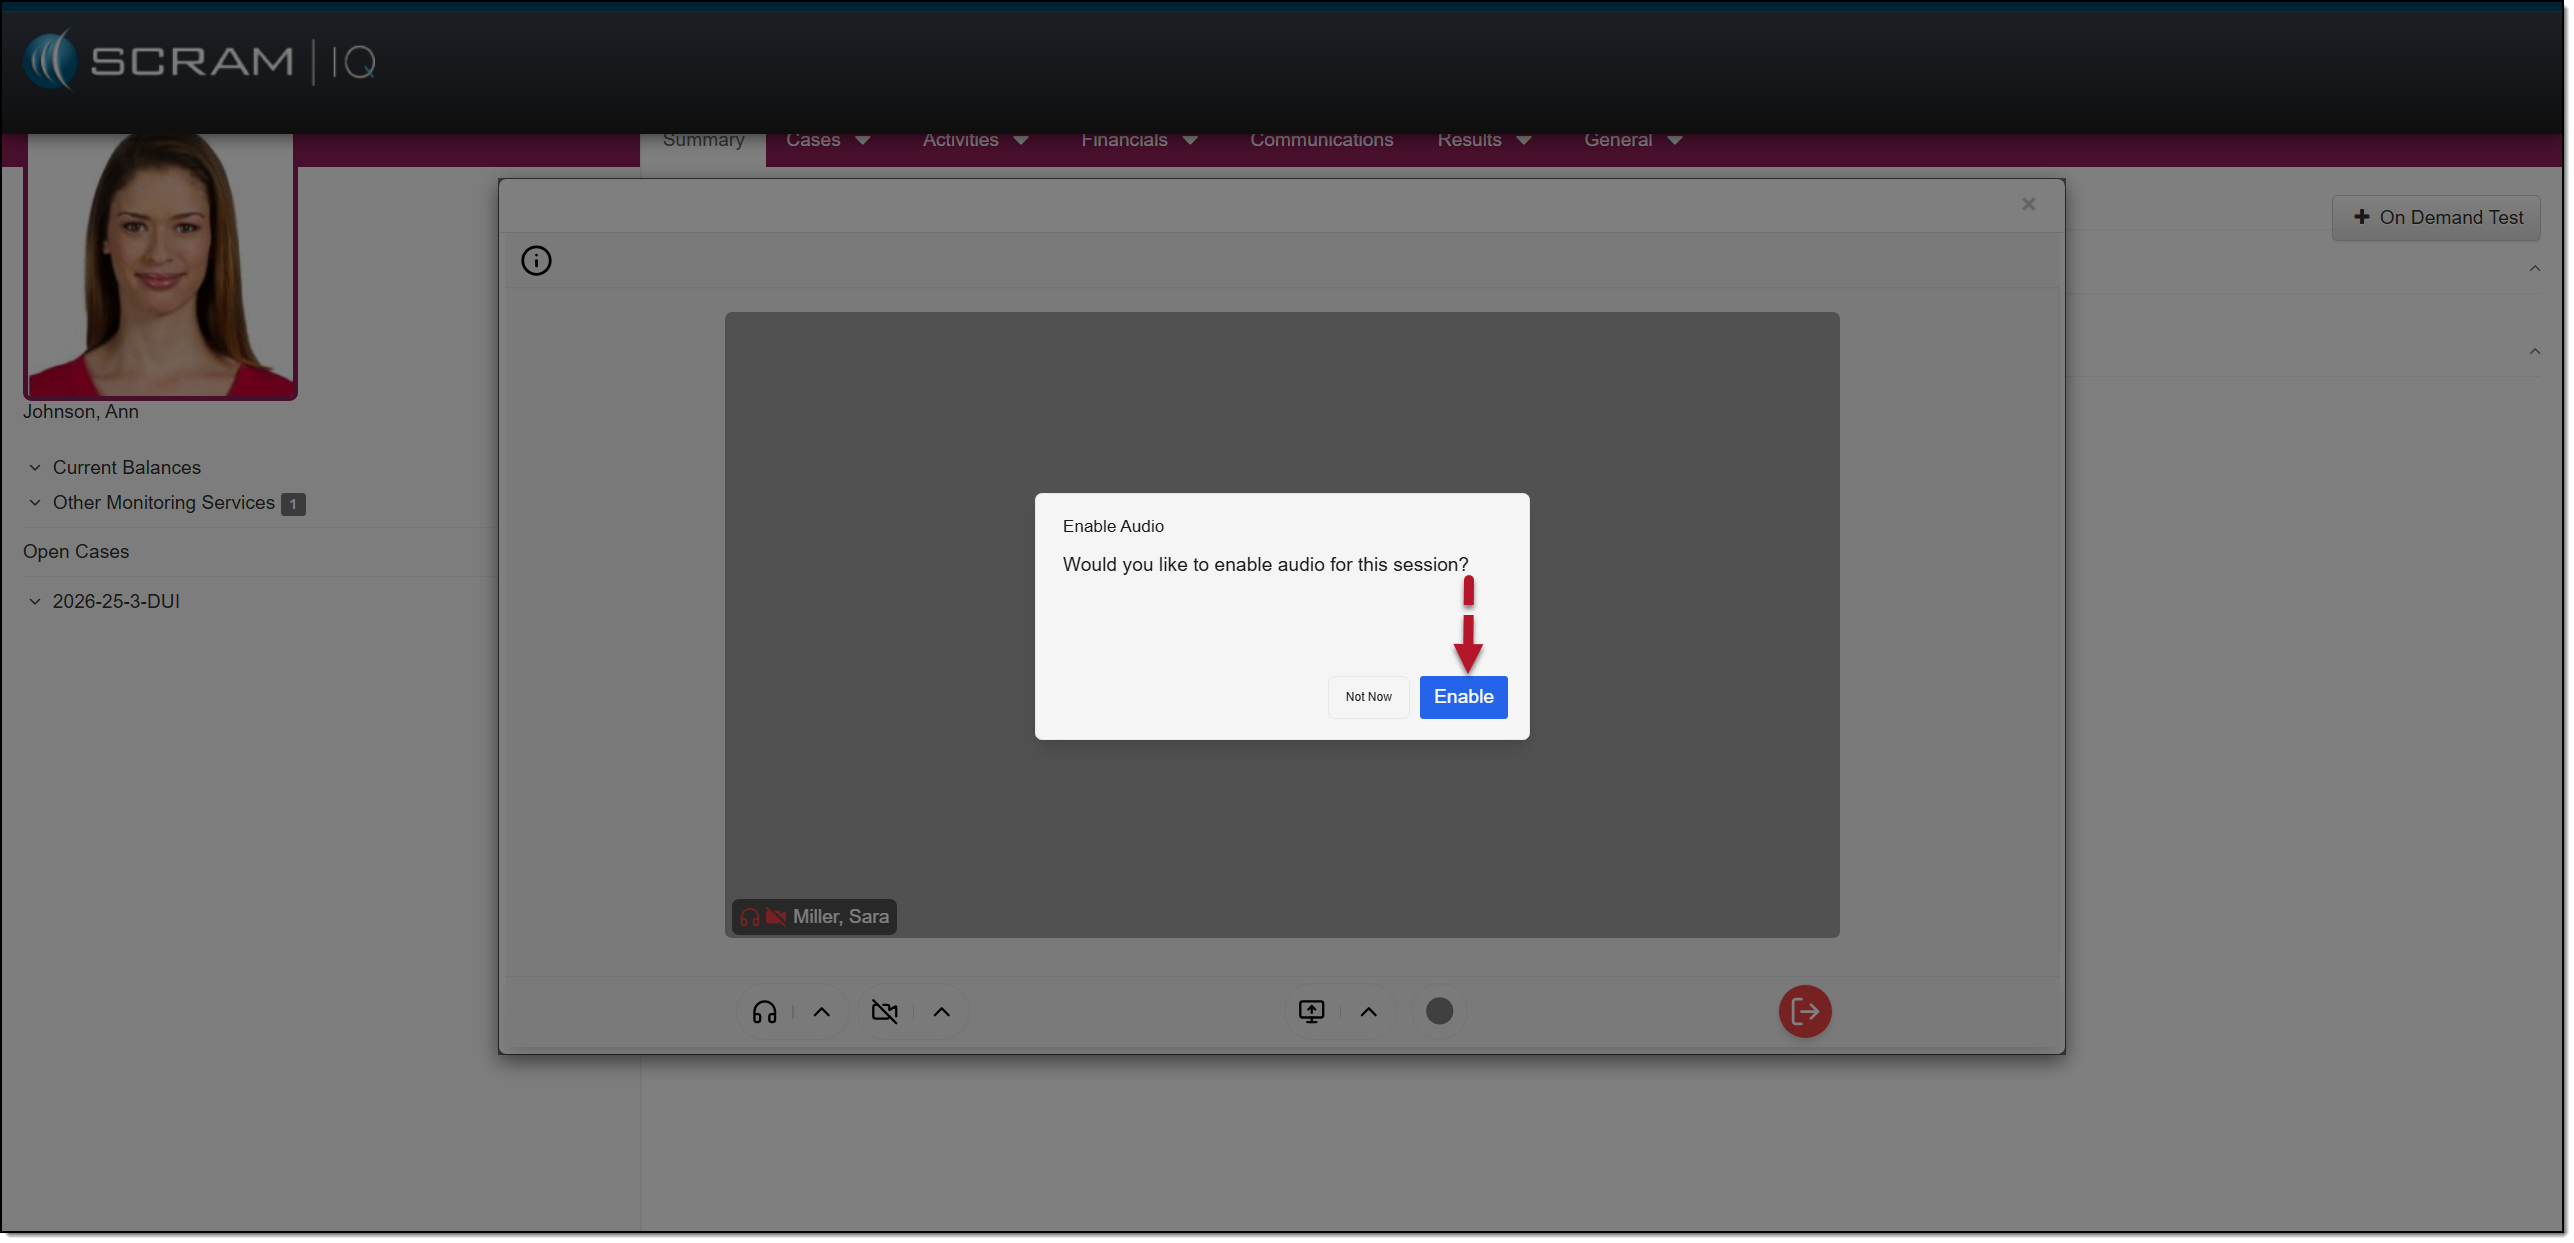Toggle the camera-off video icon
This screenshot has width=2574, height=1243.
click(x=884, y=1012)
